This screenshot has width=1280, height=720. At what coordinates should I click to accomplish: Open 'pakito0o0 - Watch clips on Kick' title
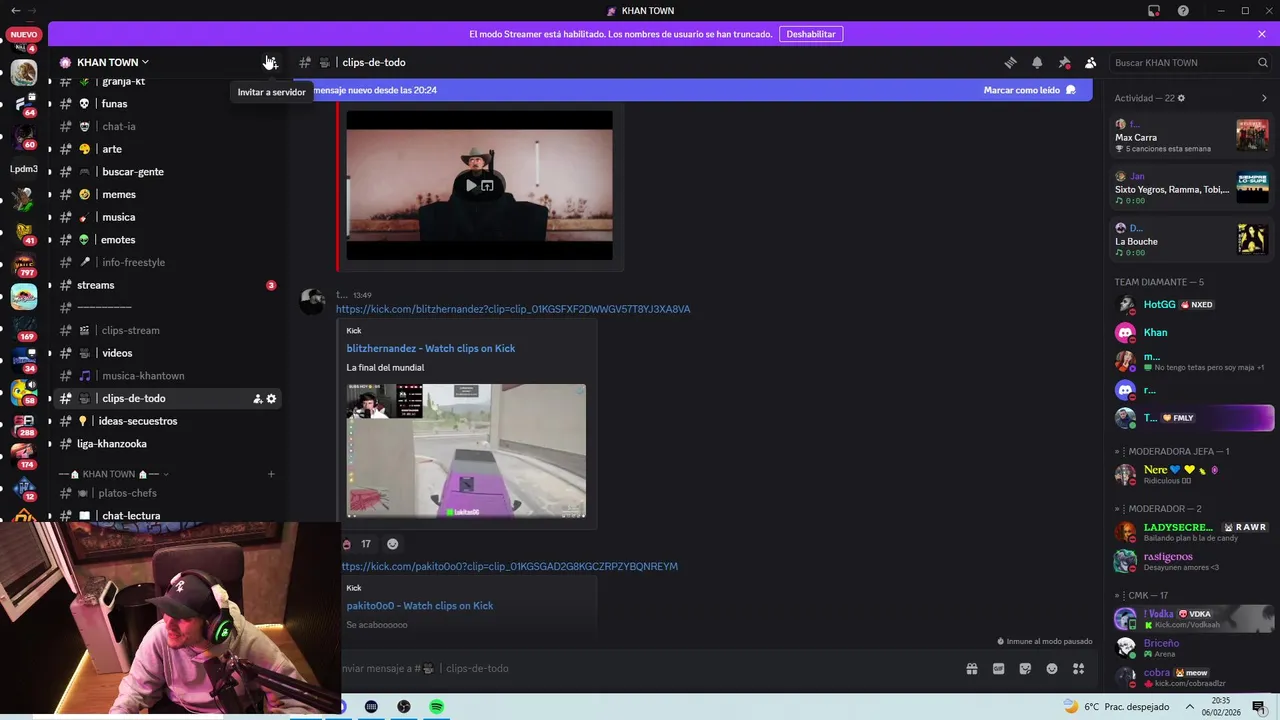[x=420, y=606]
